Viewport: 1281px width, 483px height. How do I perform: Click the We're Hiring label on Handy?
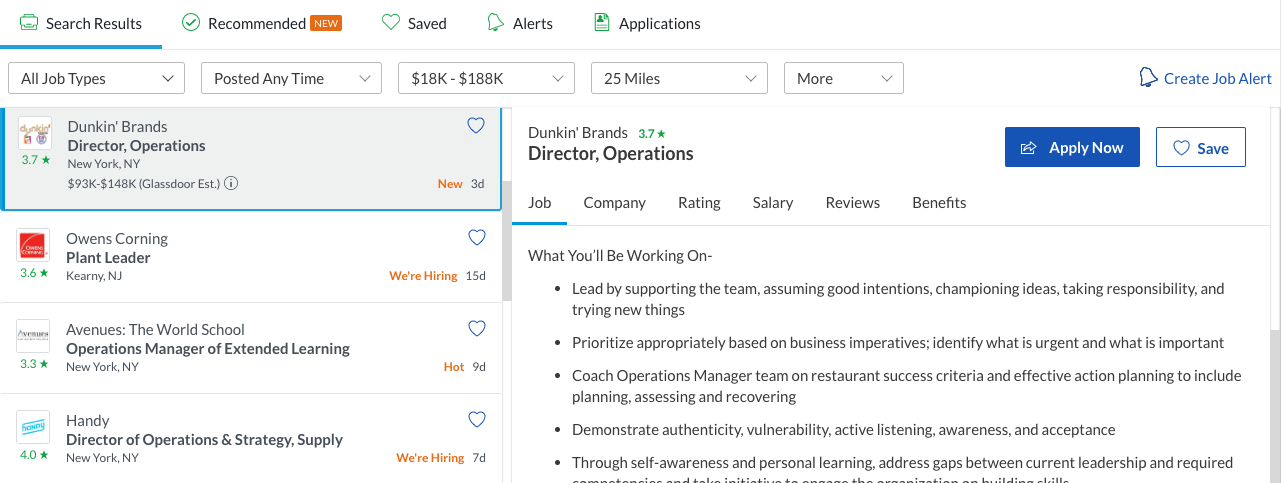(x=430, y=458)
